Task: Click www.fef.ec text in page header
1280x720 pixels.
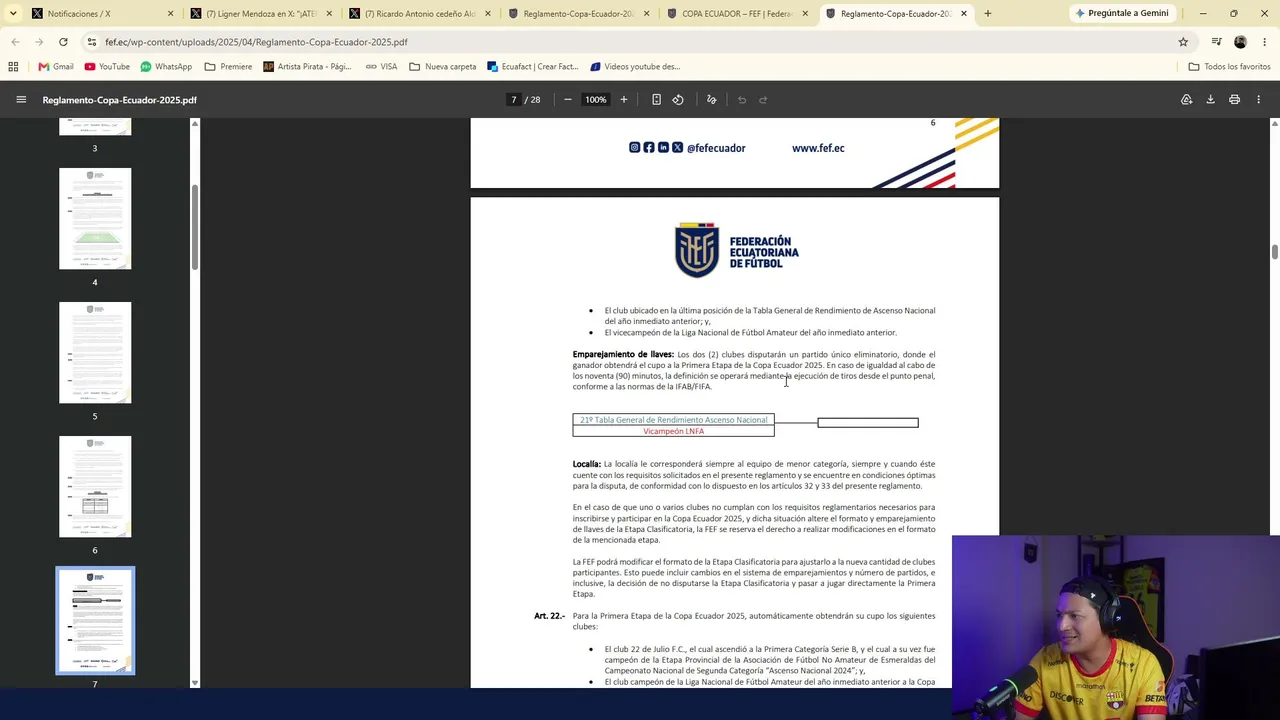Action: point(818,148)
